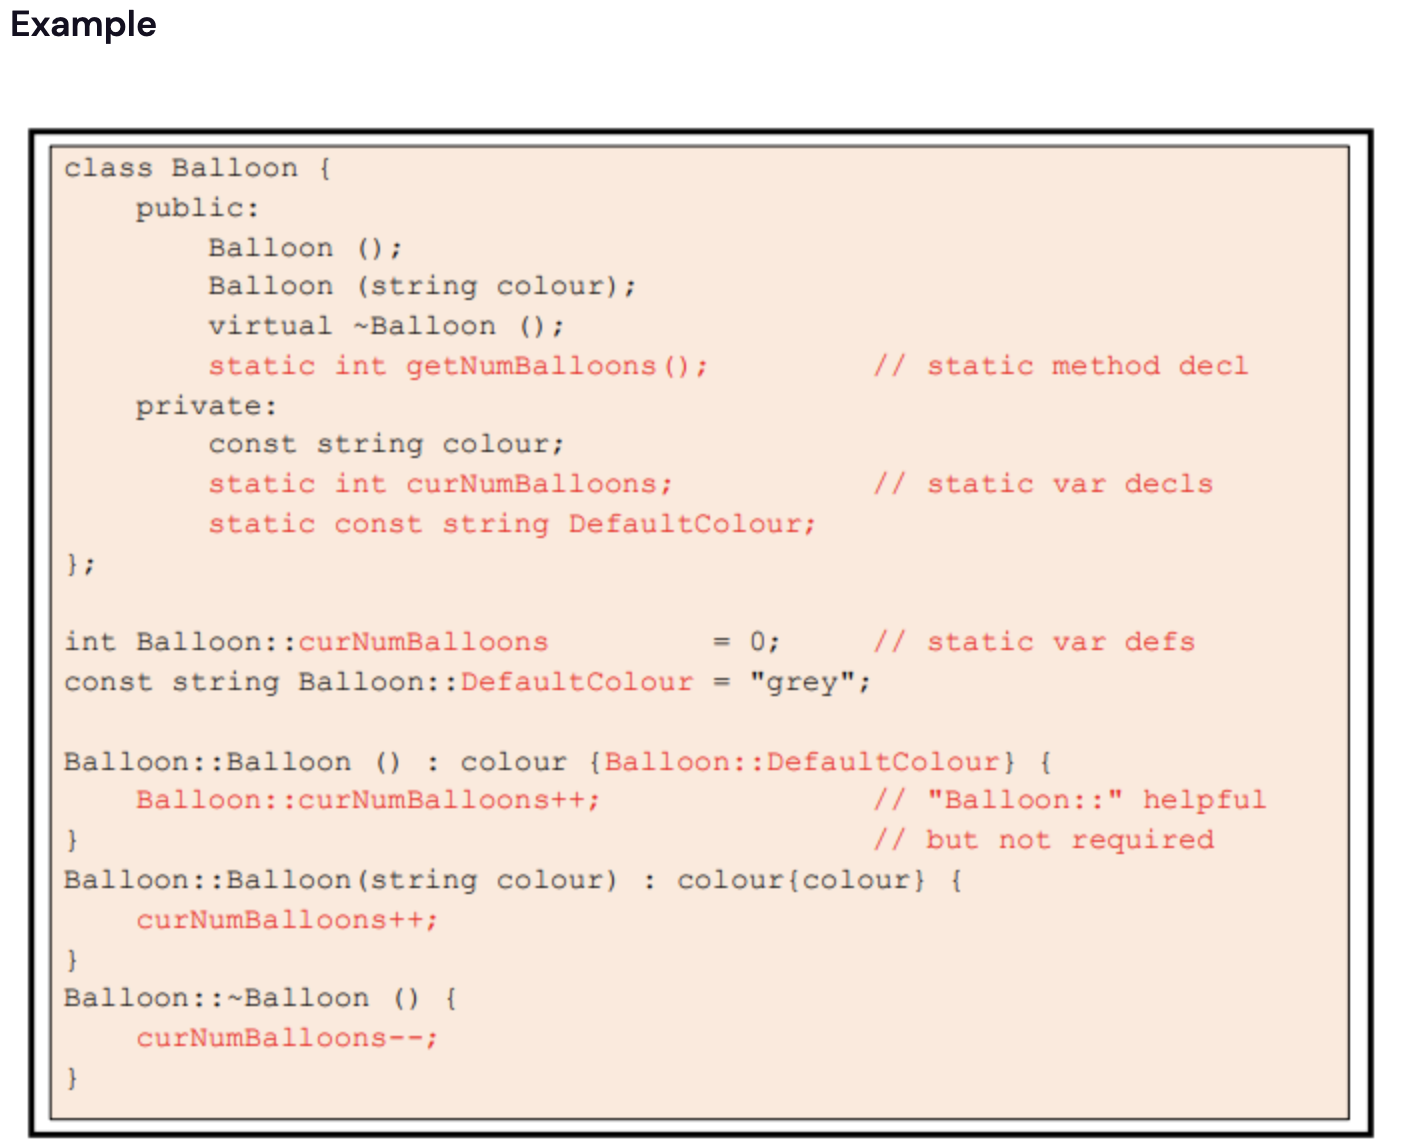This screenshot has width=1414, height=1148.
Task: Click the red "Balloon::curNumBalloons++;" statement
Action: click(368, 801)
